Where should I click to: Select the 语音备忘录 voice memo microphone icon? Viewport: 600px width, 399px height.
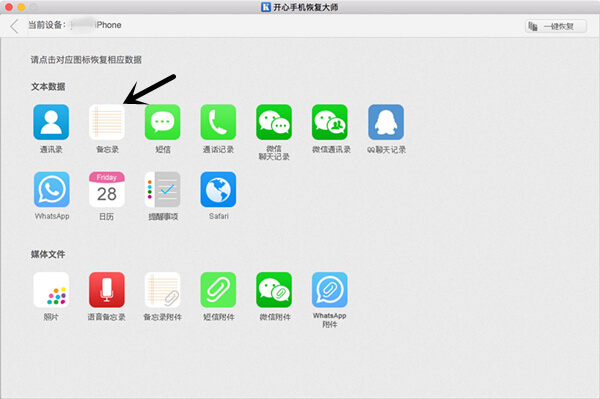tap(107, 290)
